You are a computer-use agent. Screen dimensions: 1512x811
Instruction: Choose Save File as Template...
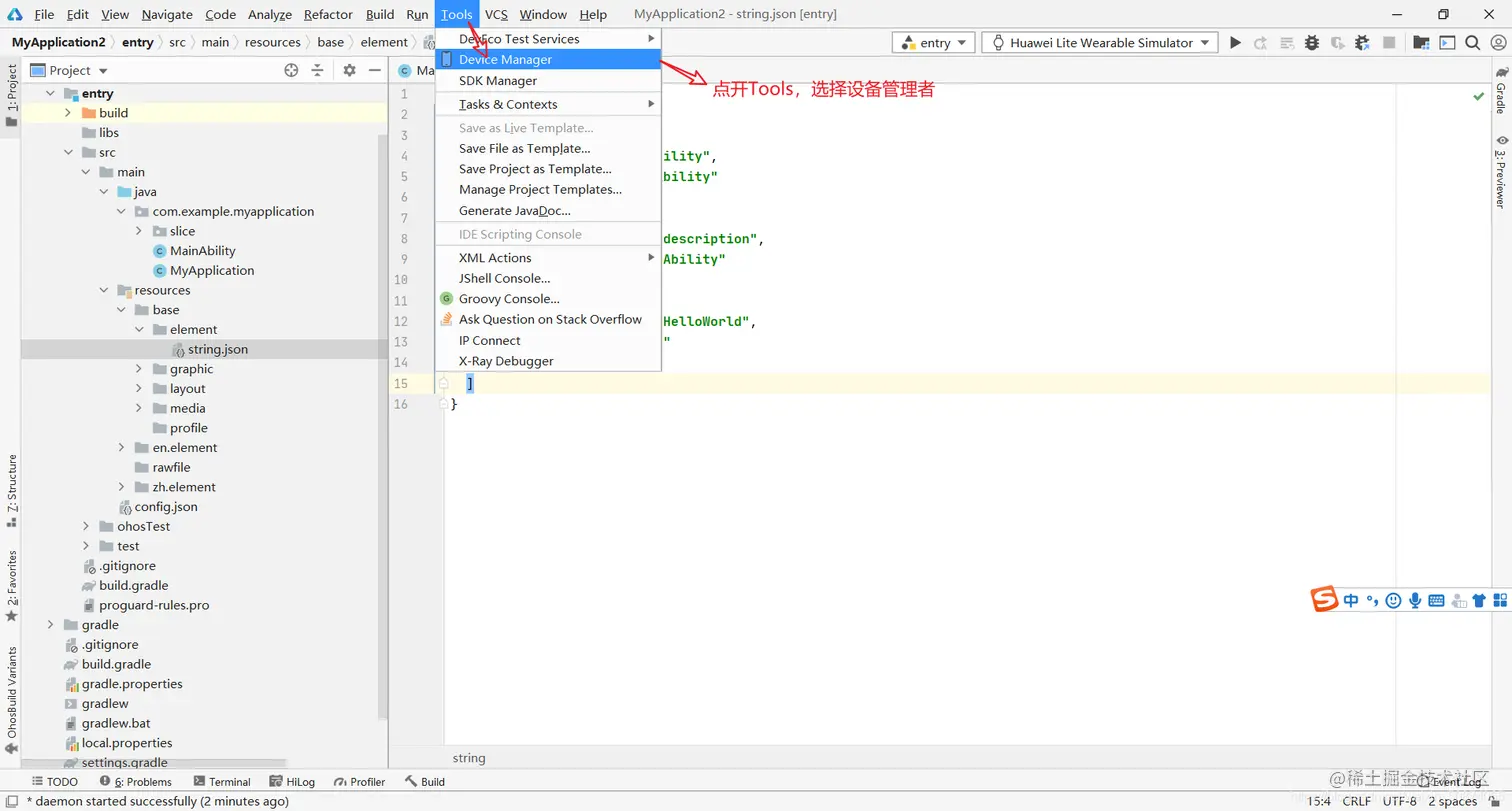point(548,148)
